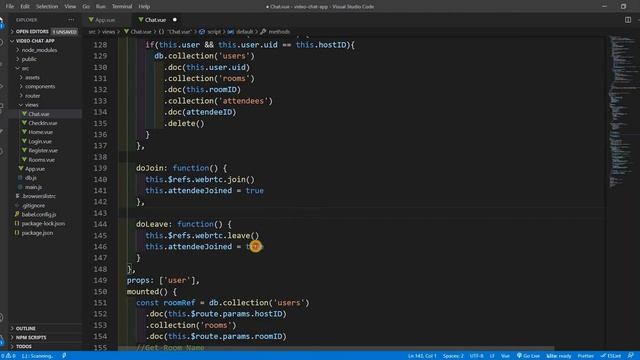
Task: Click the split editor right icon
Action: [x=628, y=20]
